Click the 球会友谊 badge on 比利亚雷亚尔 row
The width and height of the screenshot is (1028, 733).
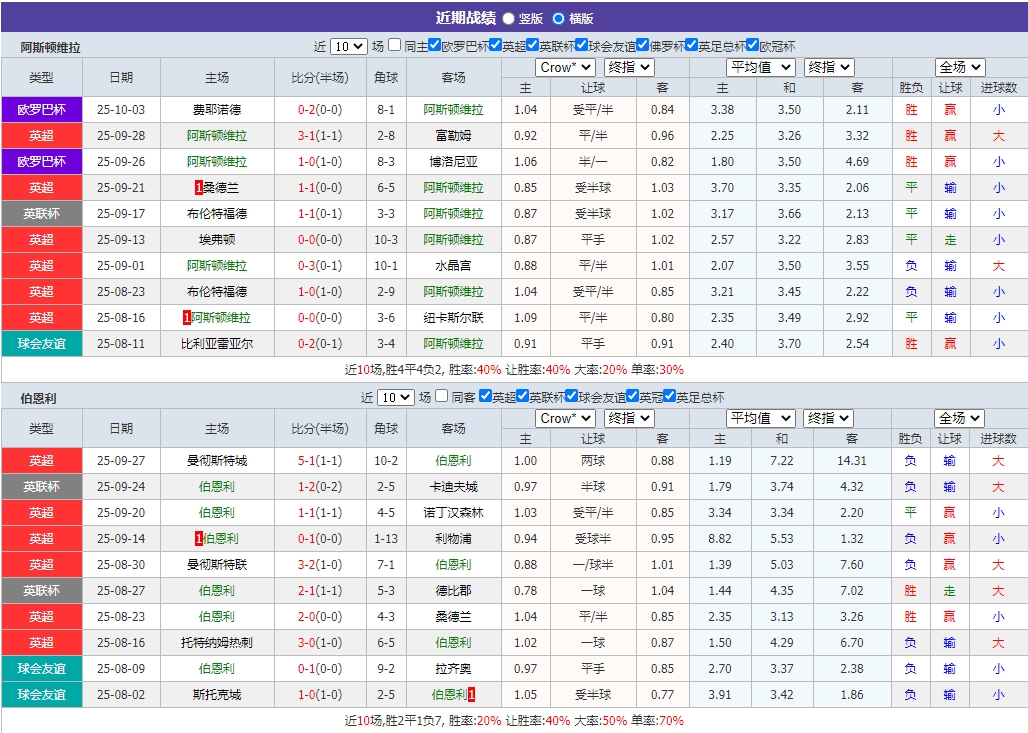[x=41, y=343]
